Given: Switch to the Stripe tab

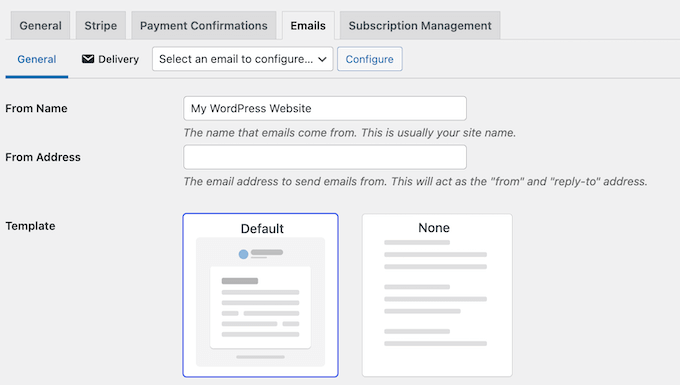Looking at the screenshot, I should click(x=101, y=26).
